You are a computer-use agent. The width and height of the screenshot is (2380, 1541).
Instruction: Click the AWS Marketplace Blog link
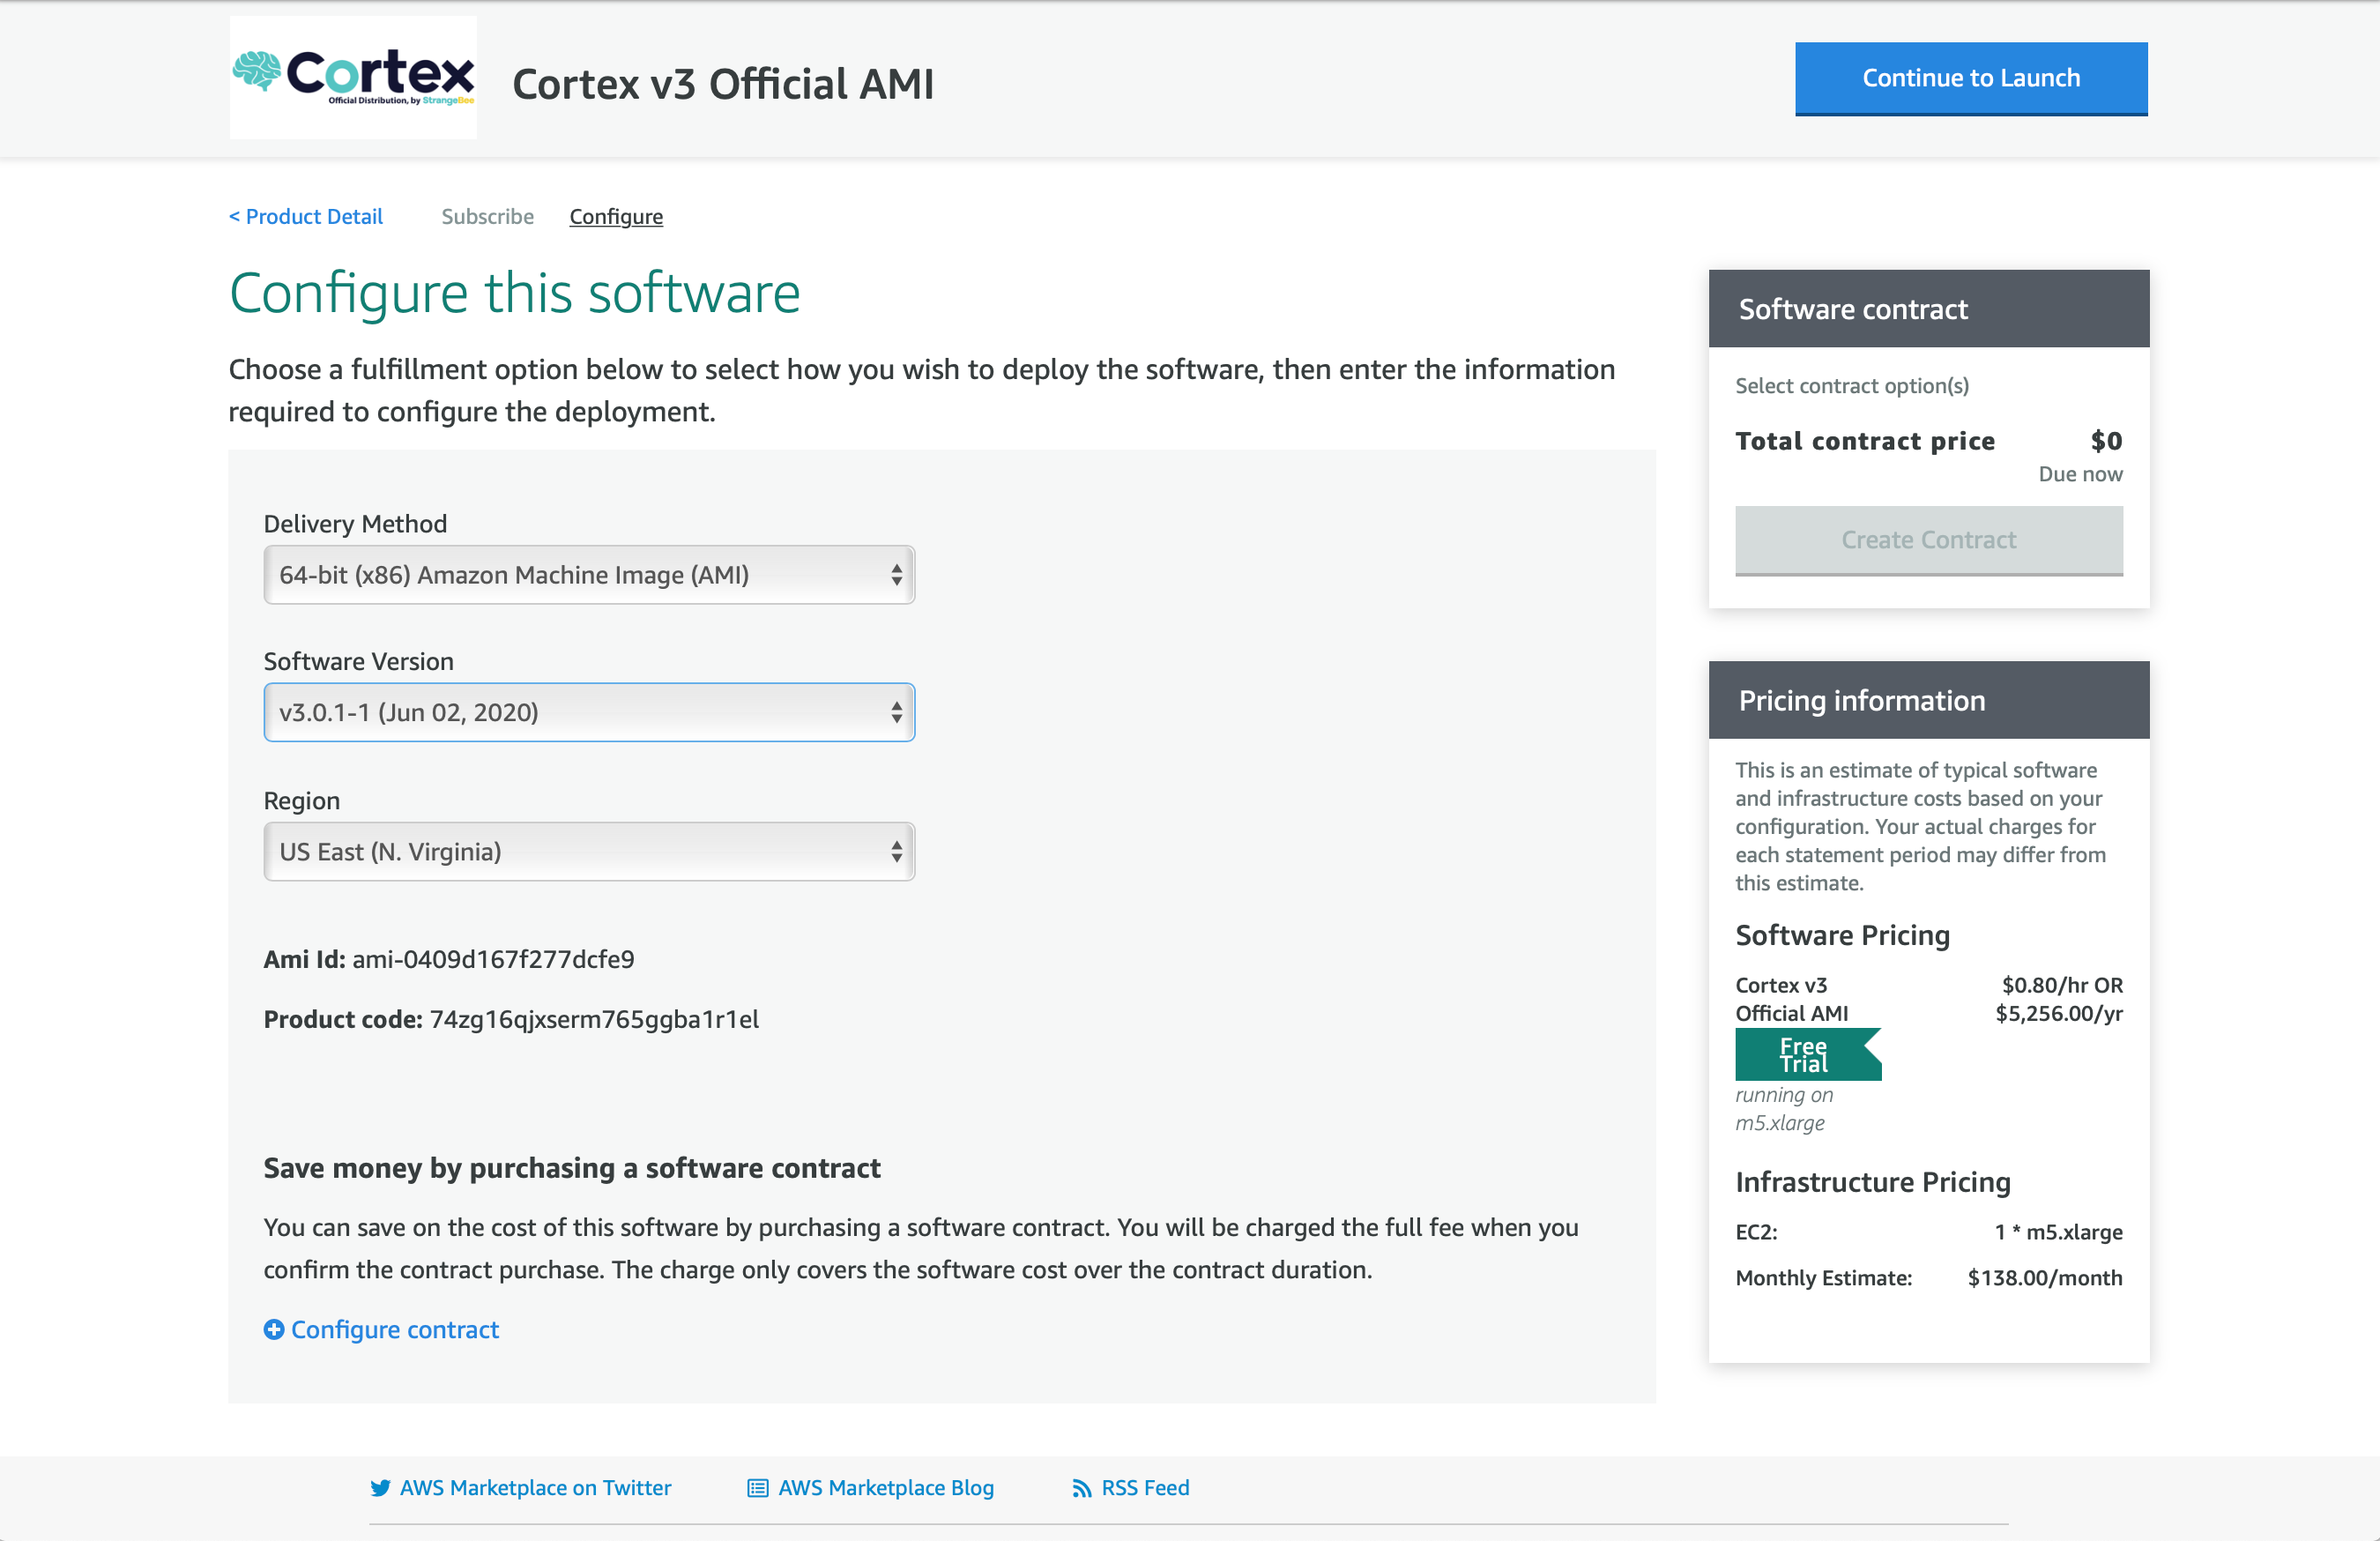tap(885, 1487)
